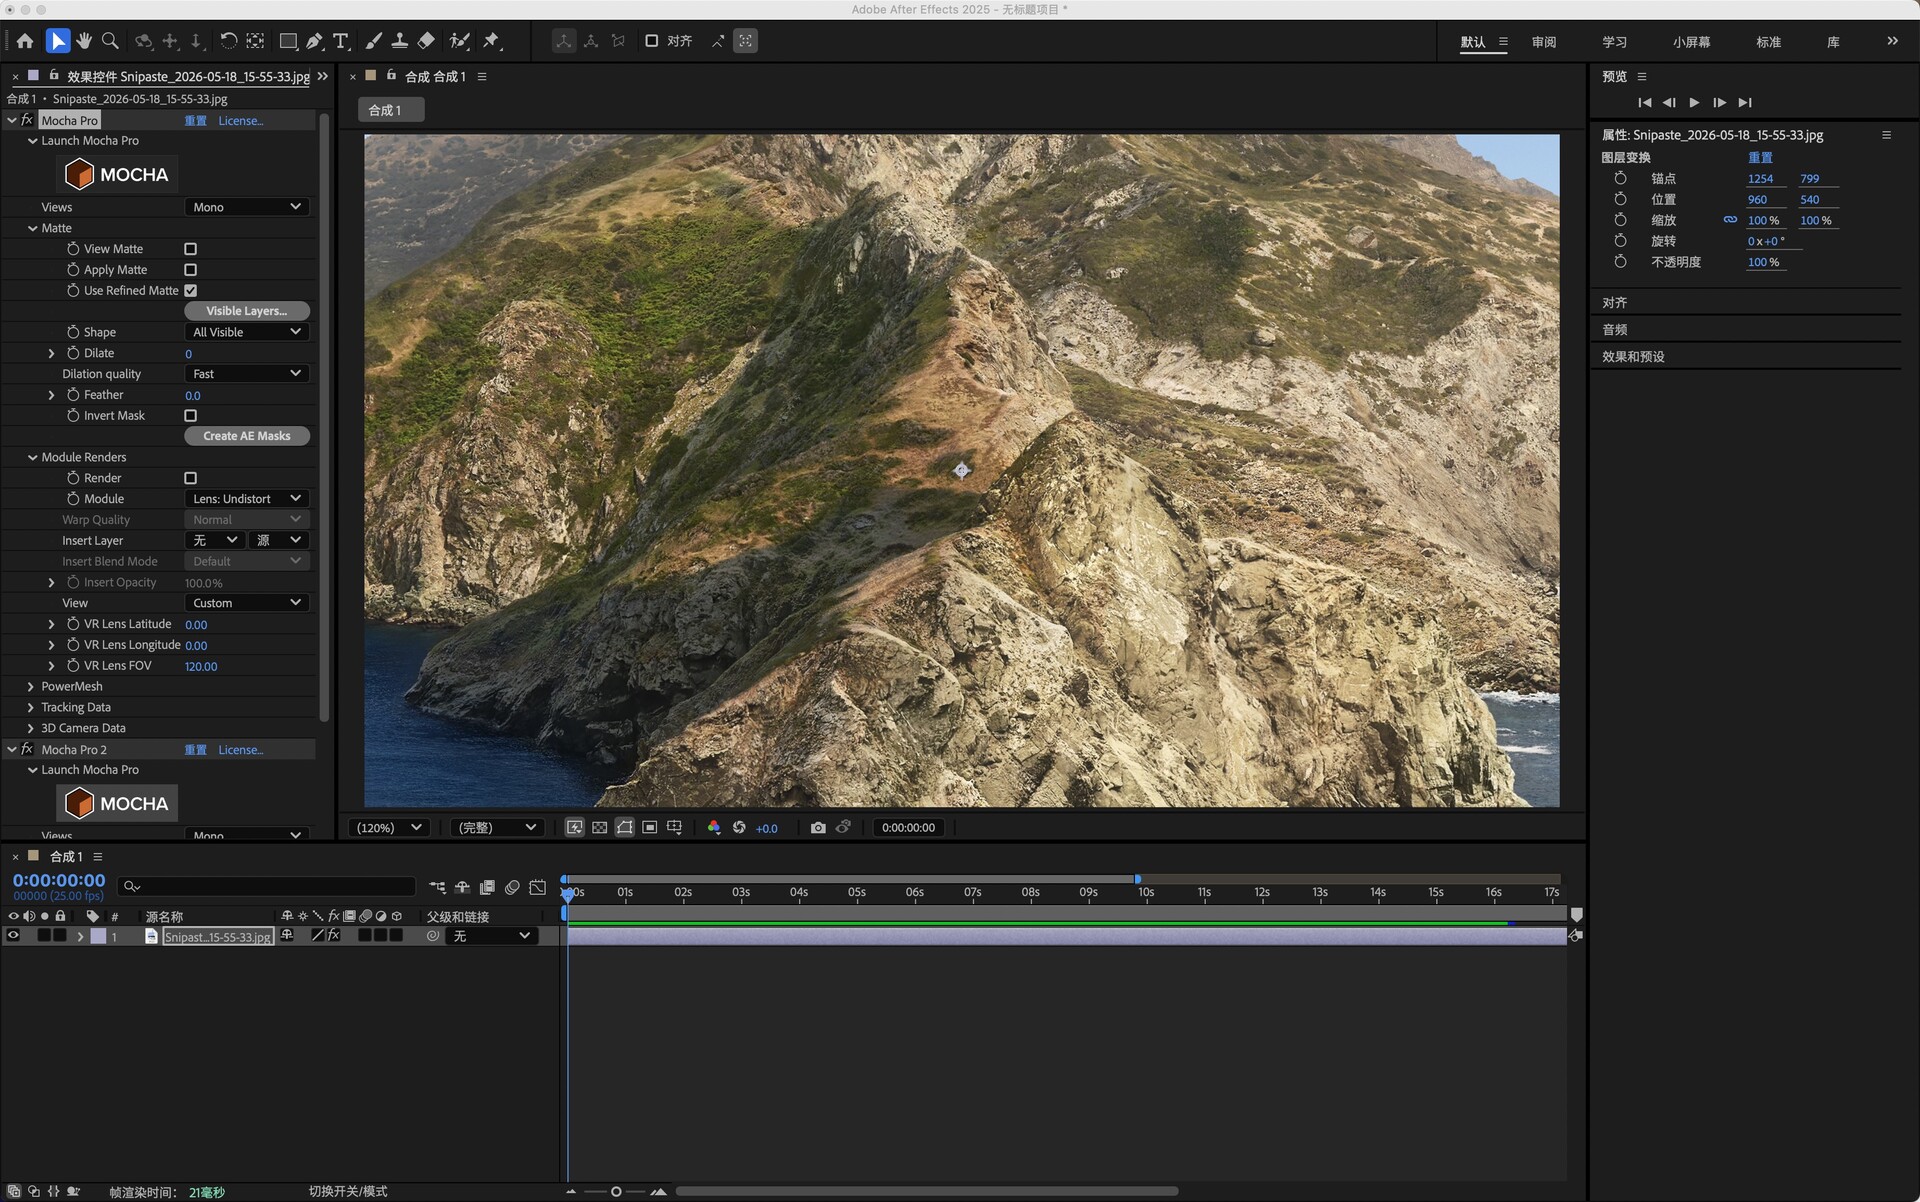
Task: Expand the Tracking Data section
Action: 30,708
